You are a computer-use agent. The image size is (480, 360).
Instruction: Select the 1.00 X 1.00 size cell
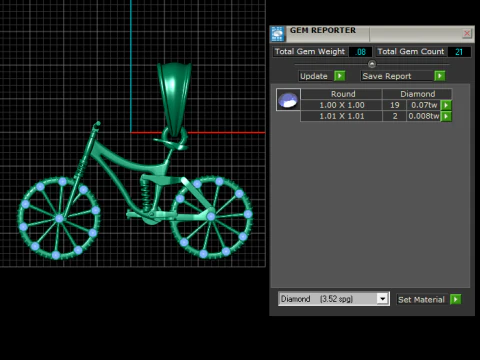coord(342,105)
